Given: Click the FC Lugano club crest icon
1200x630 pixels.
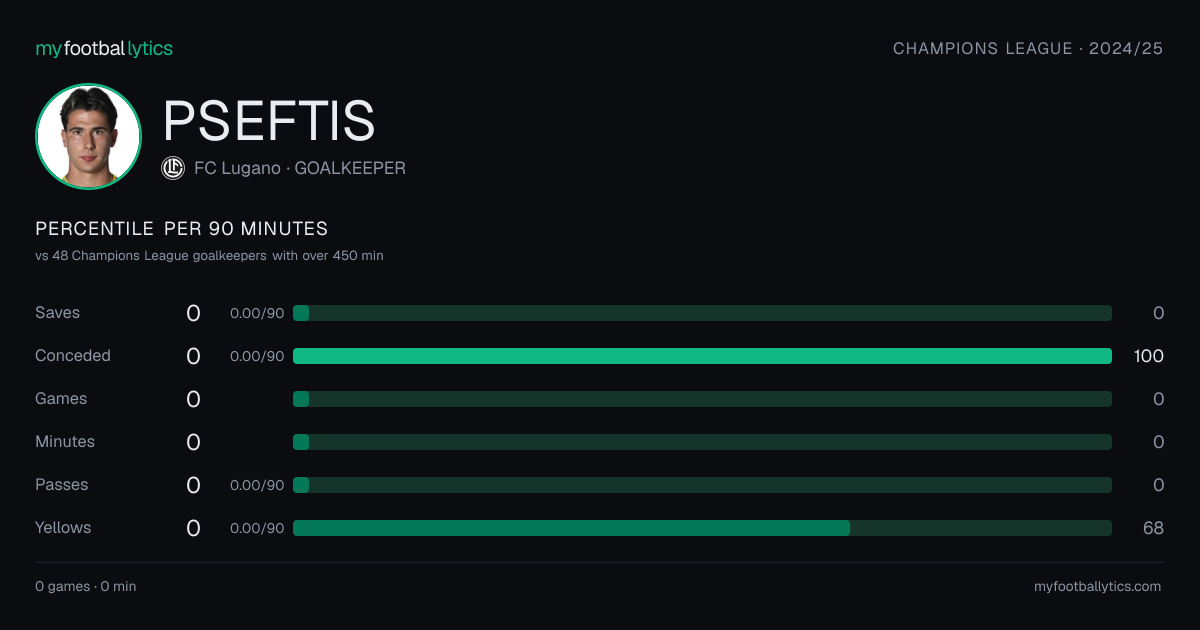Looking at the screenshot, I should coord(173,168).
